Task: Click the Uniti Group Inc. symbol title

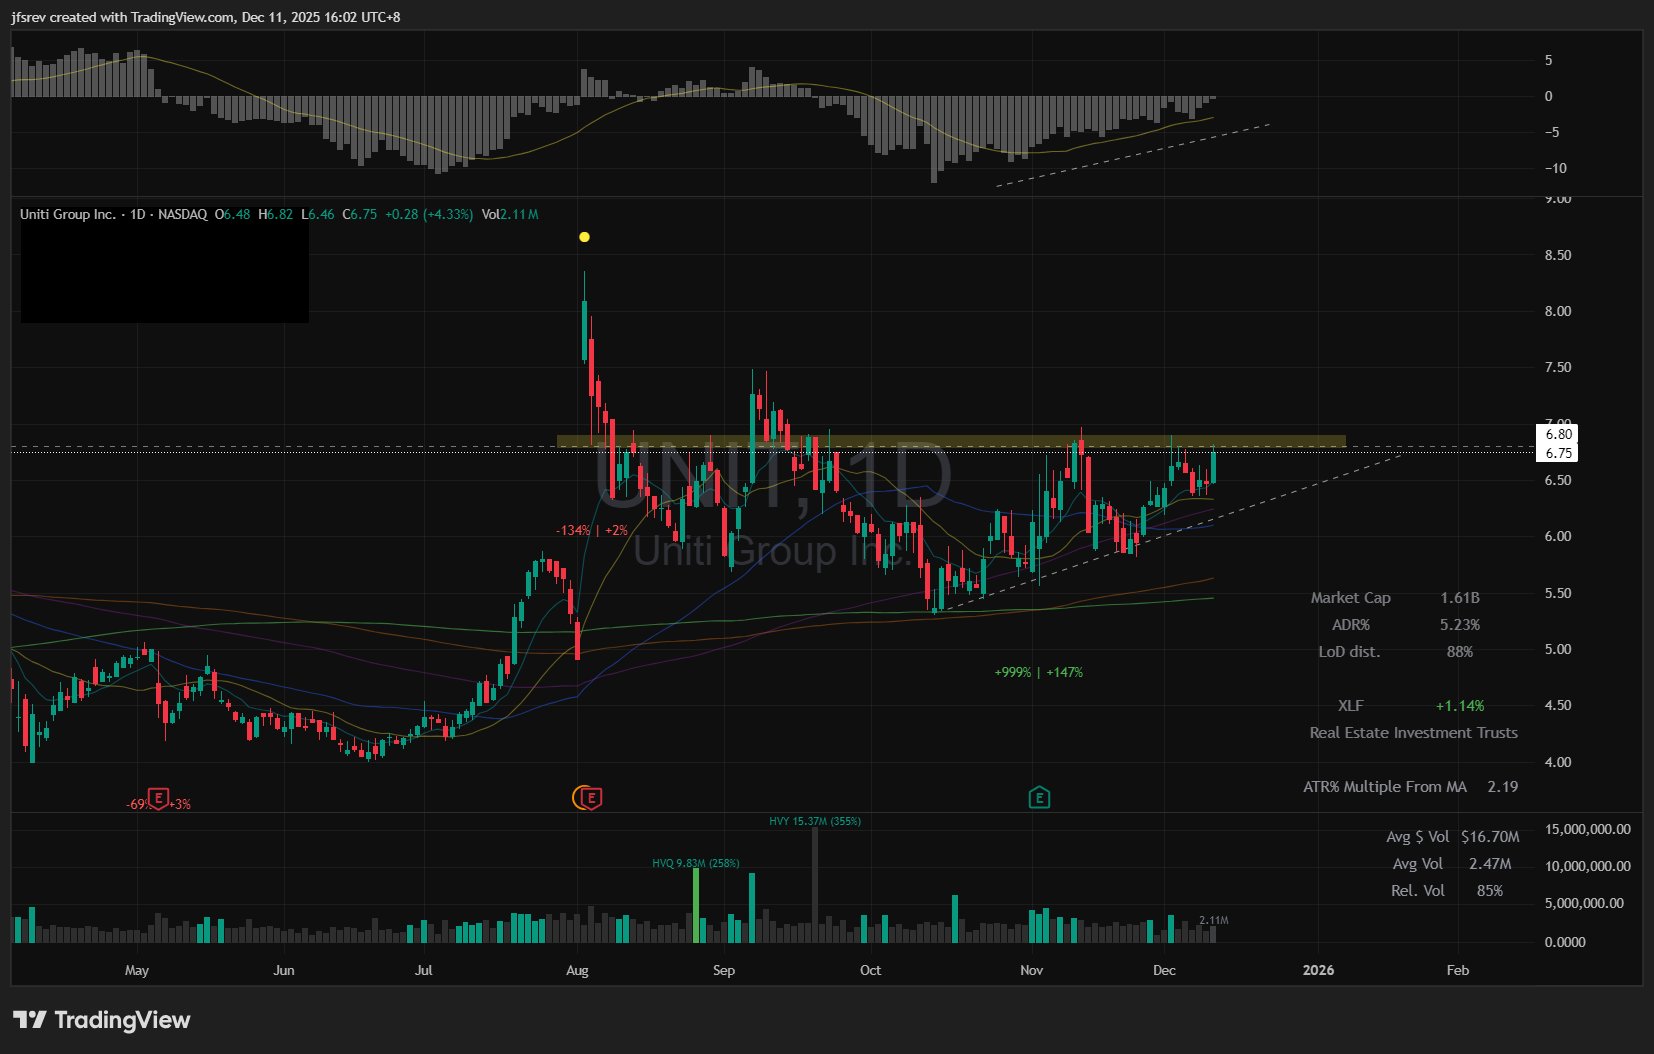Action: (68, 214)
